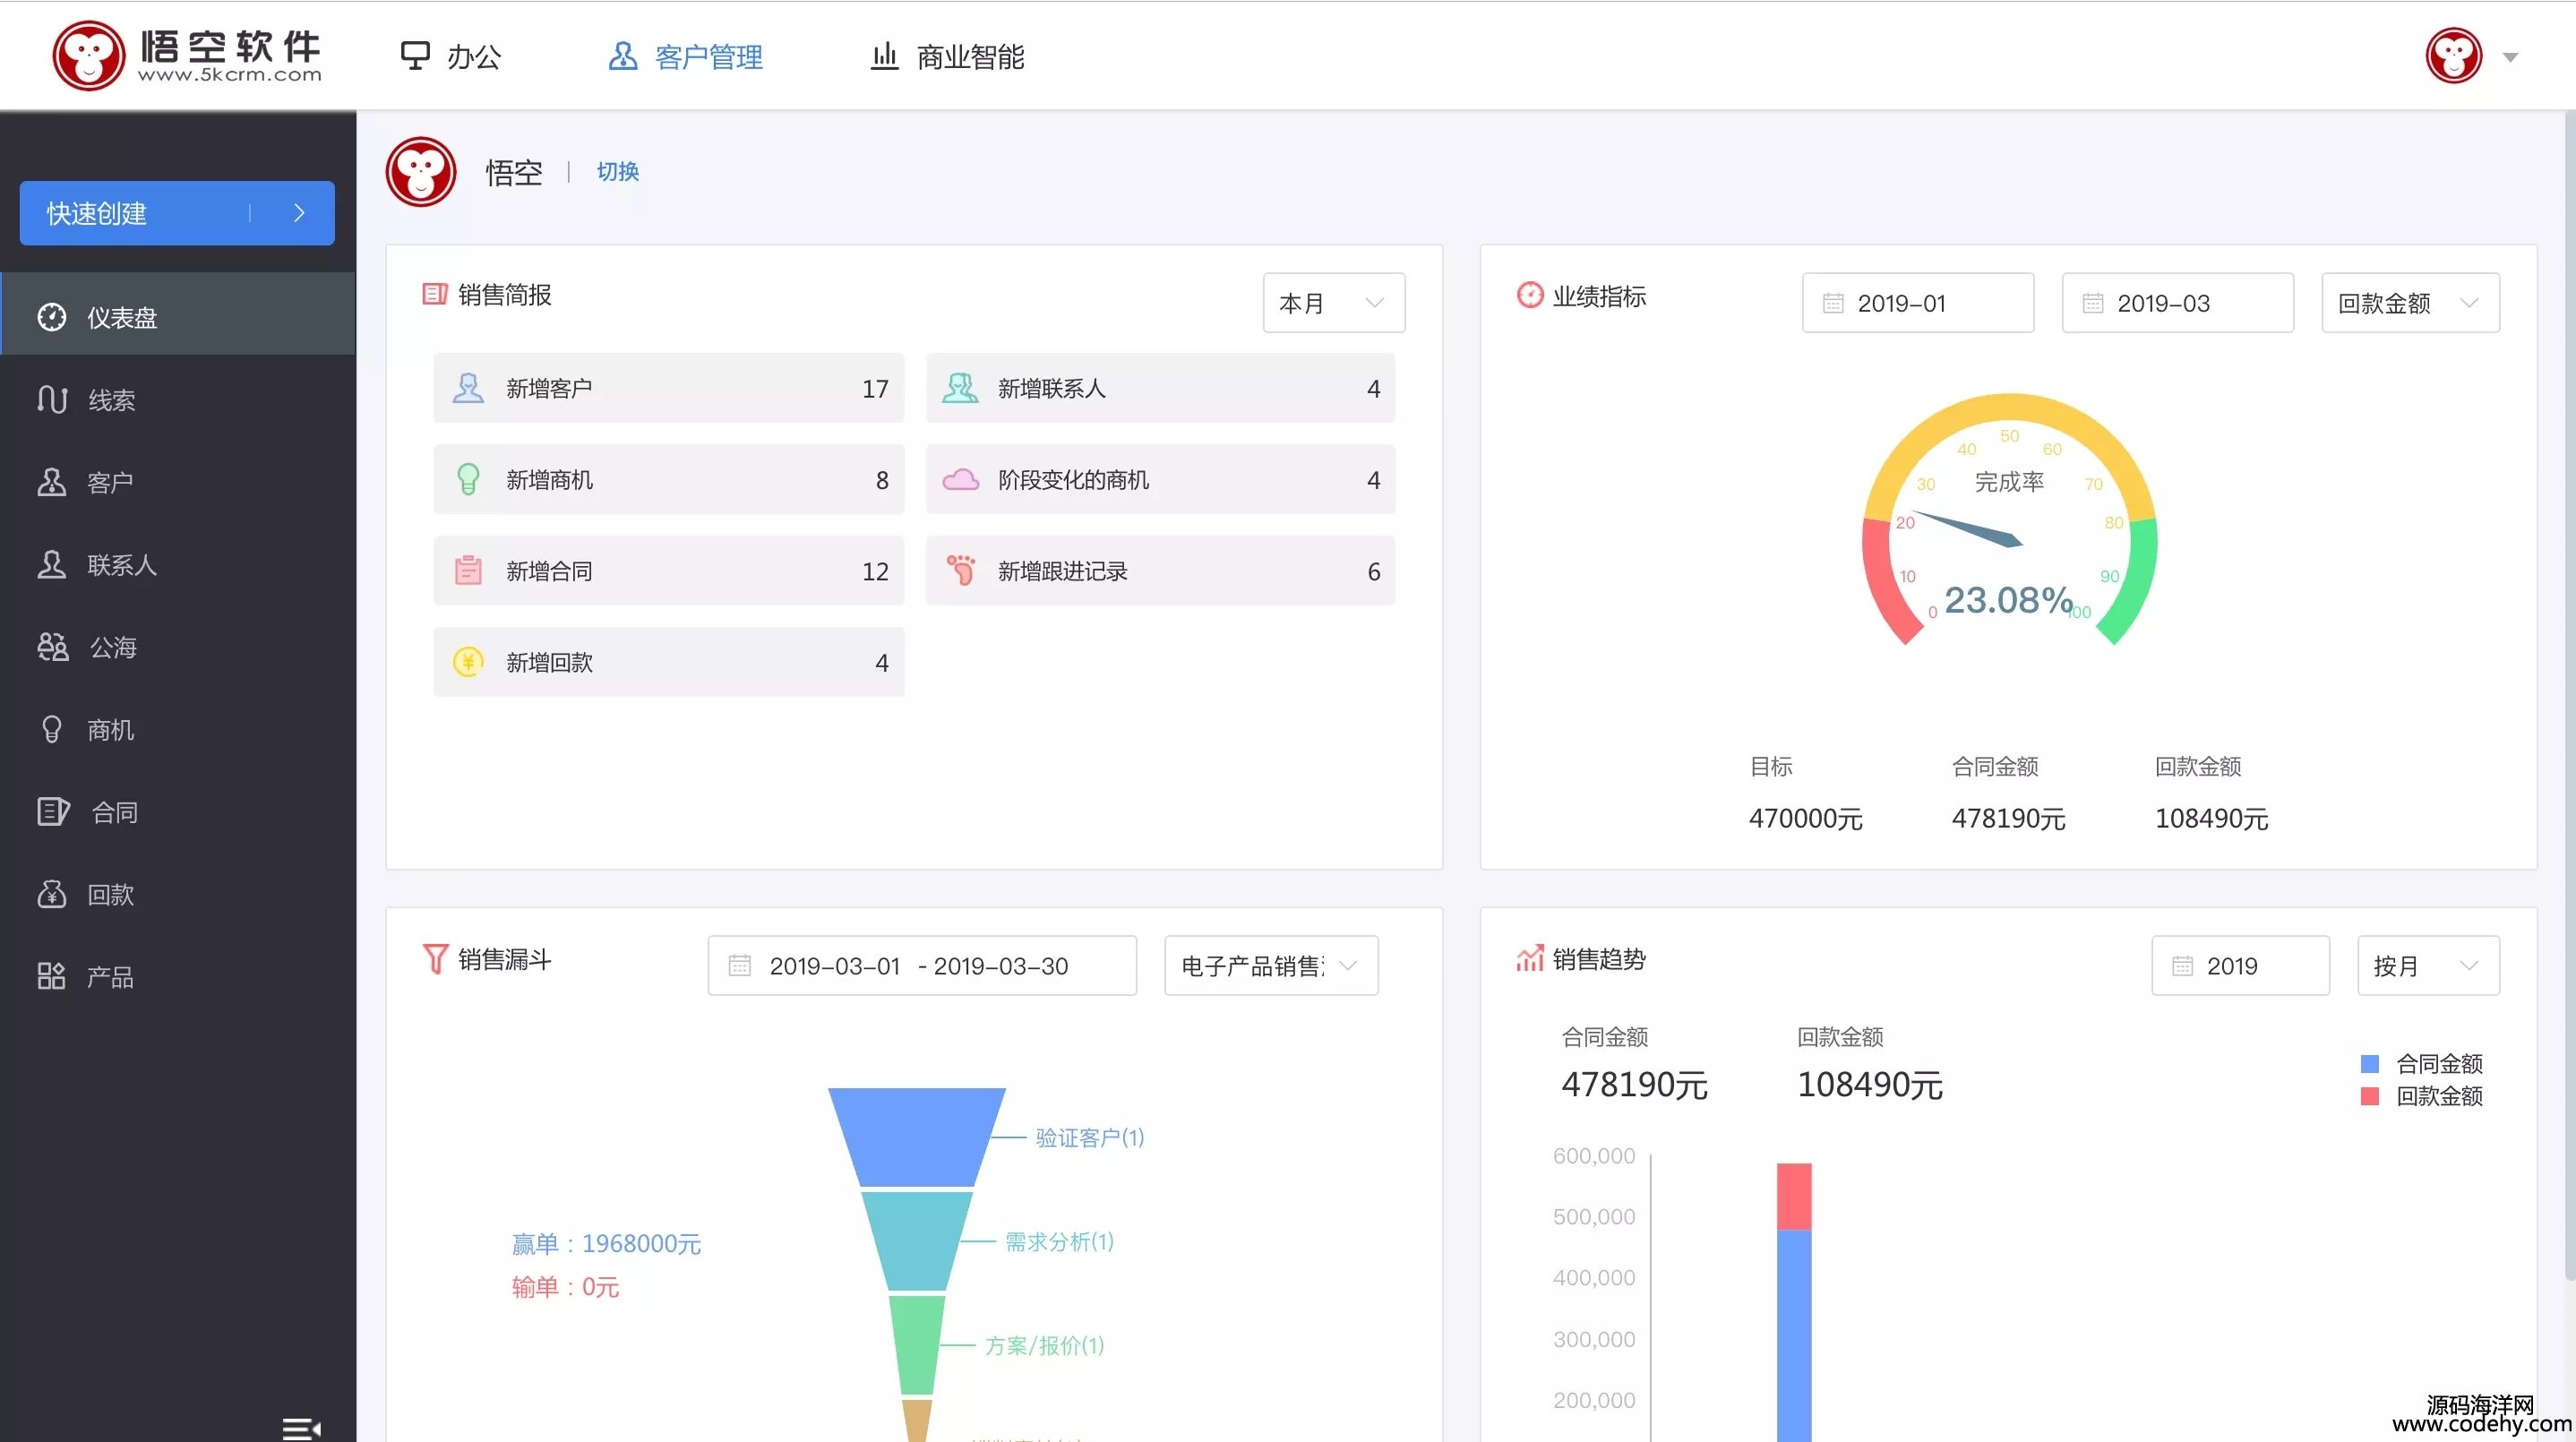Image resolution: width=2576 pixels, height=1442 pixels.
Task: Toggle 回款金额 red legend swatch
Action: [x=2369, y=1097]
